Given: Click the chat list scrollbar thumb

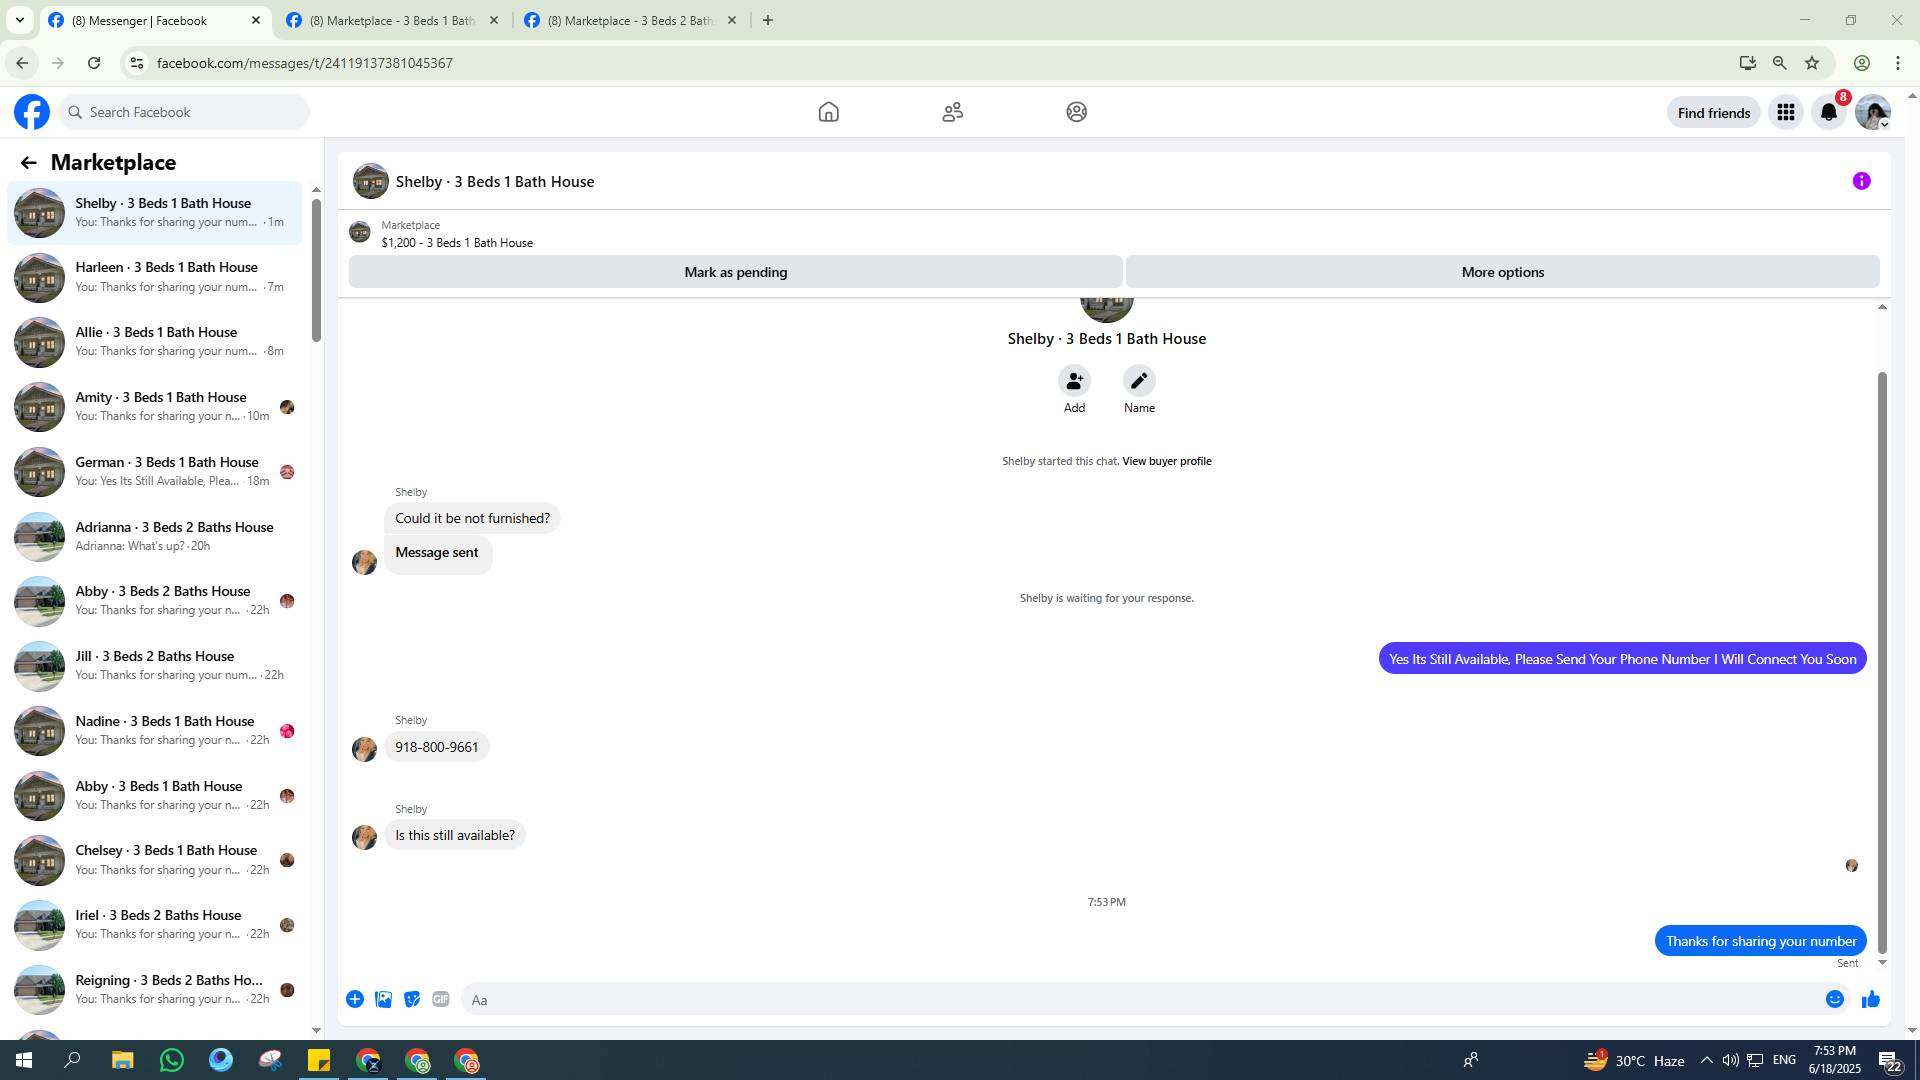Looking at the screenshot, I should tap(316, 270).
